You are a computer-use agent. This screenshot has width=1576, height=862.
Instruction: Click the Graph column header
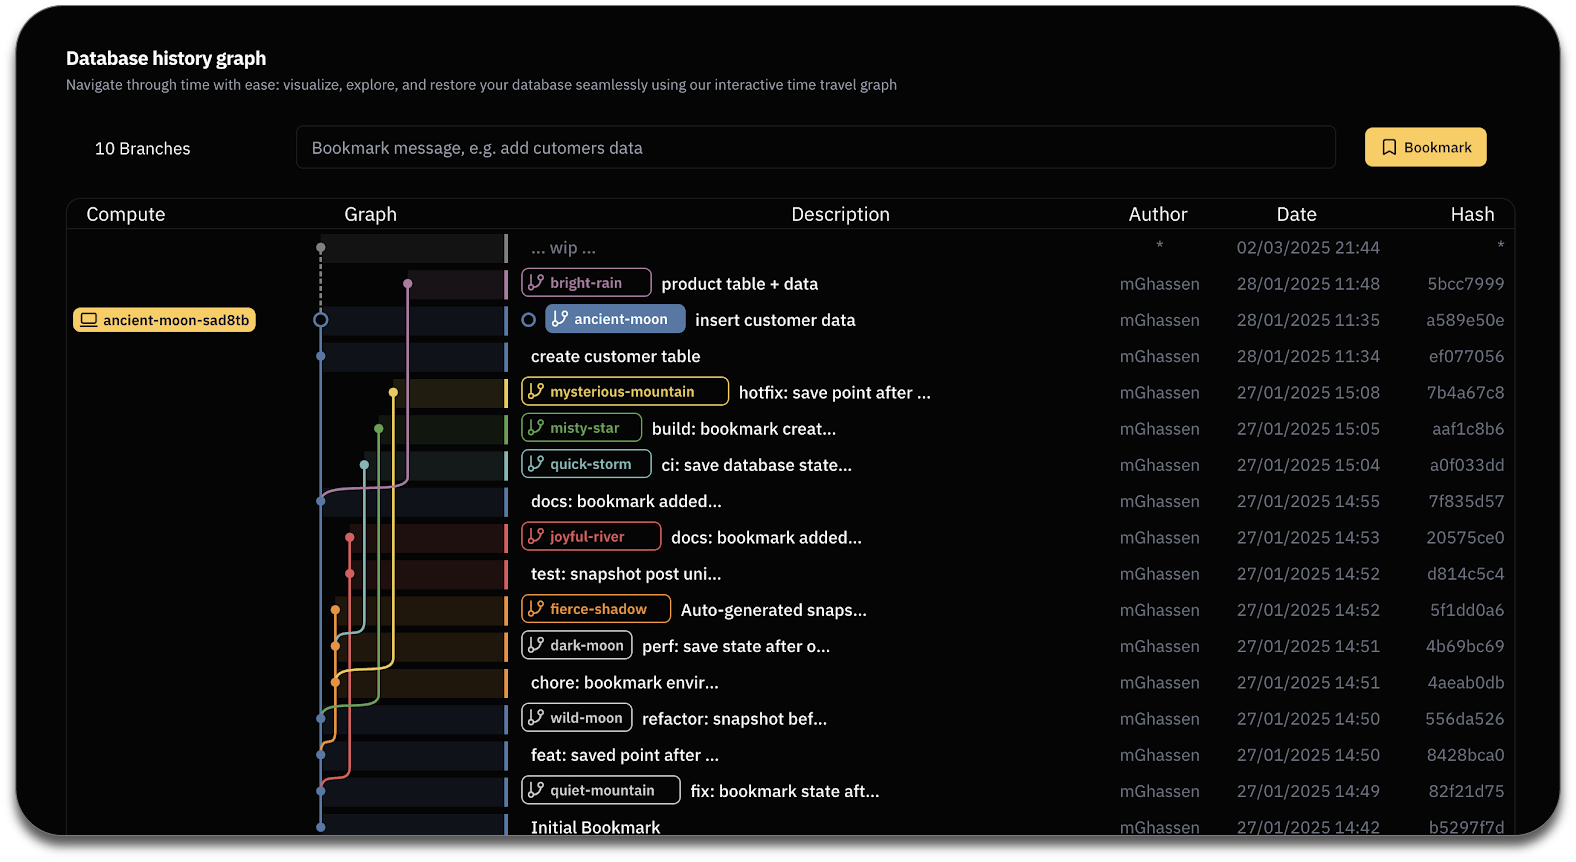click(x=371, y=214)
